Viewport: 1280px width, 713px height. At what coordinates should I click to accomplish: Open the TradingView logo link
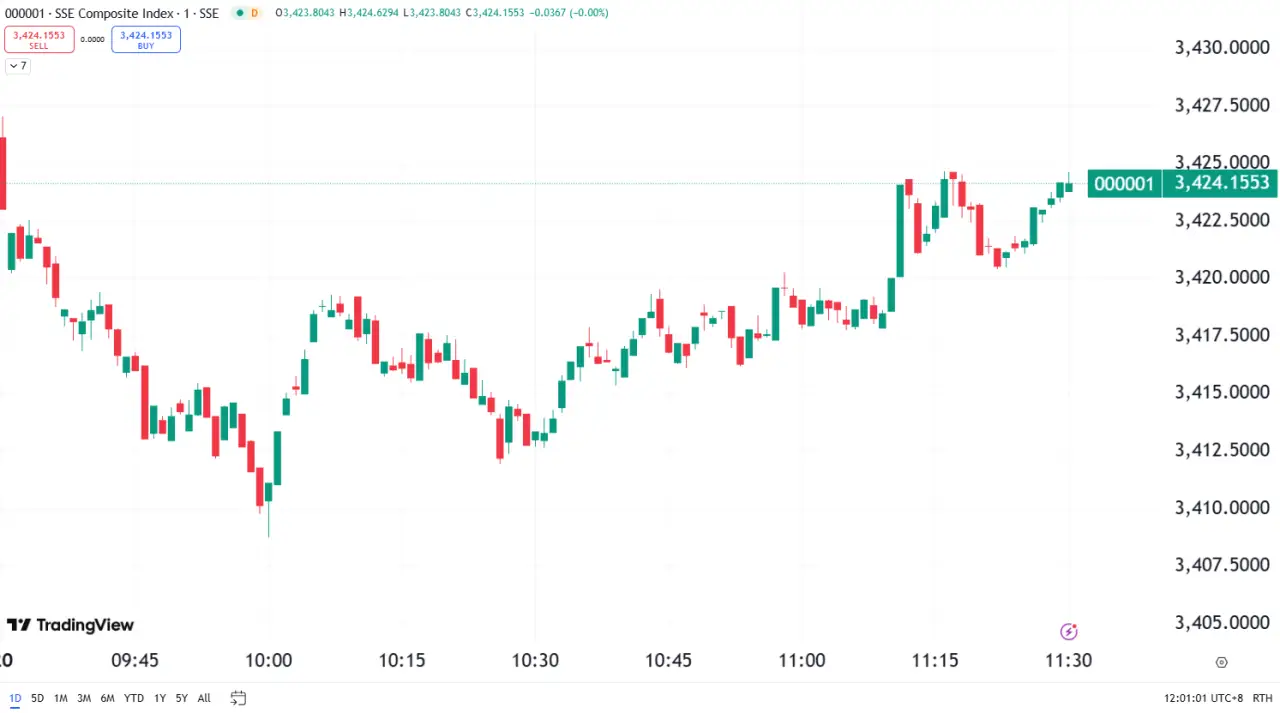point(70,625)
